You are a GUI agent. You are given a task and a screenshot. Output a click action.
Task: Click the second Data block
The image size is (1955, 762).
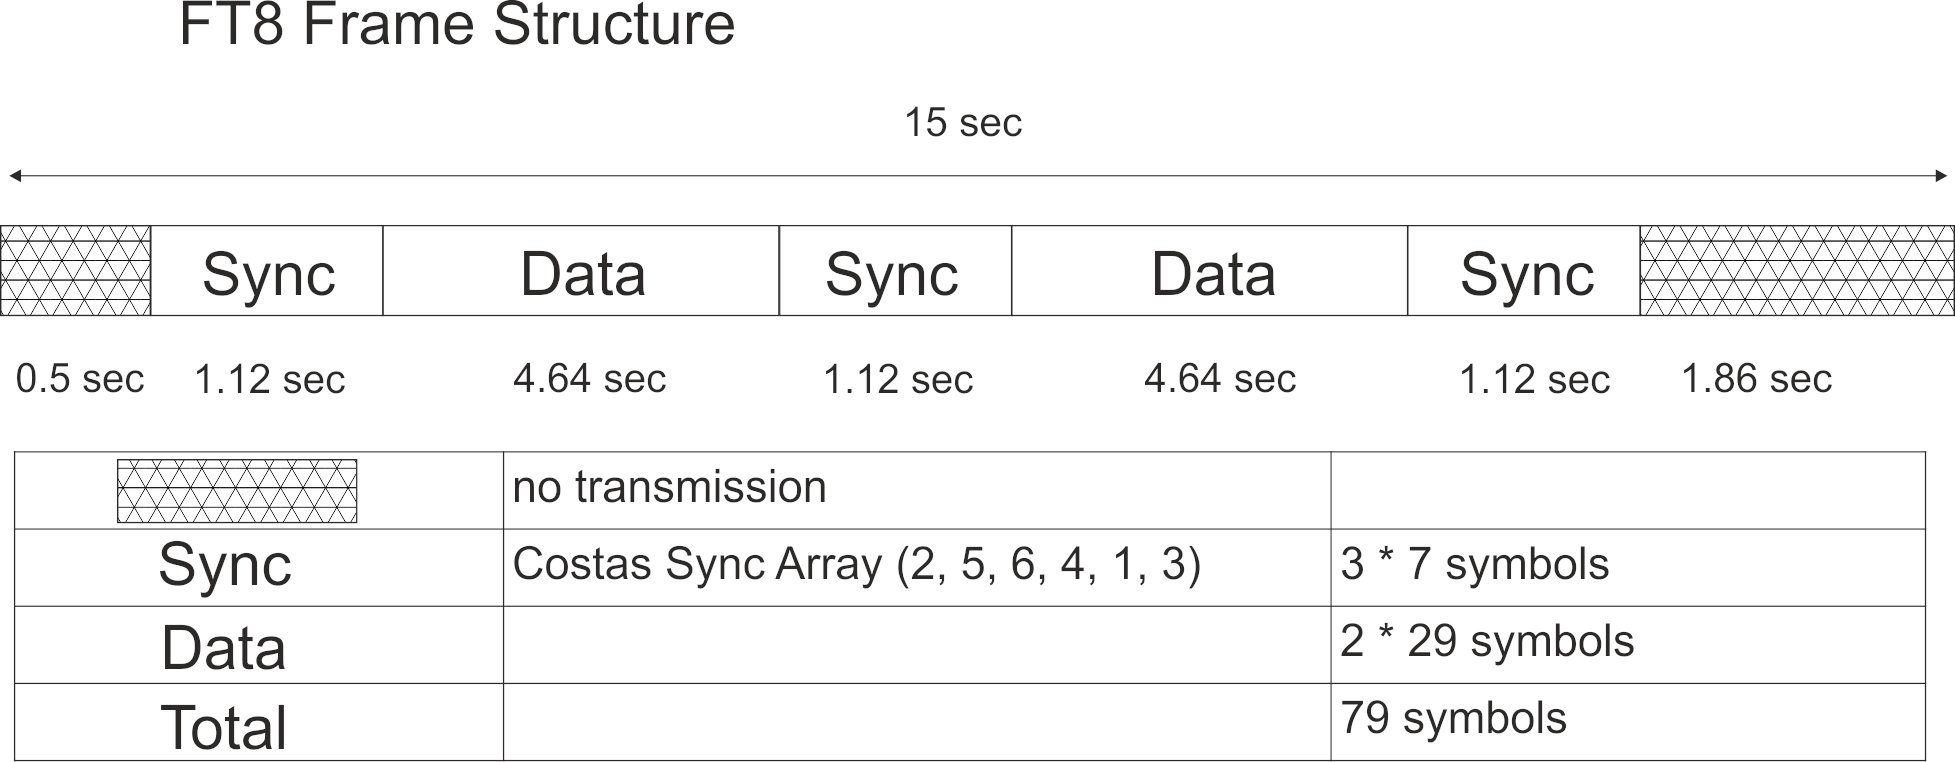pos(1212,272)
